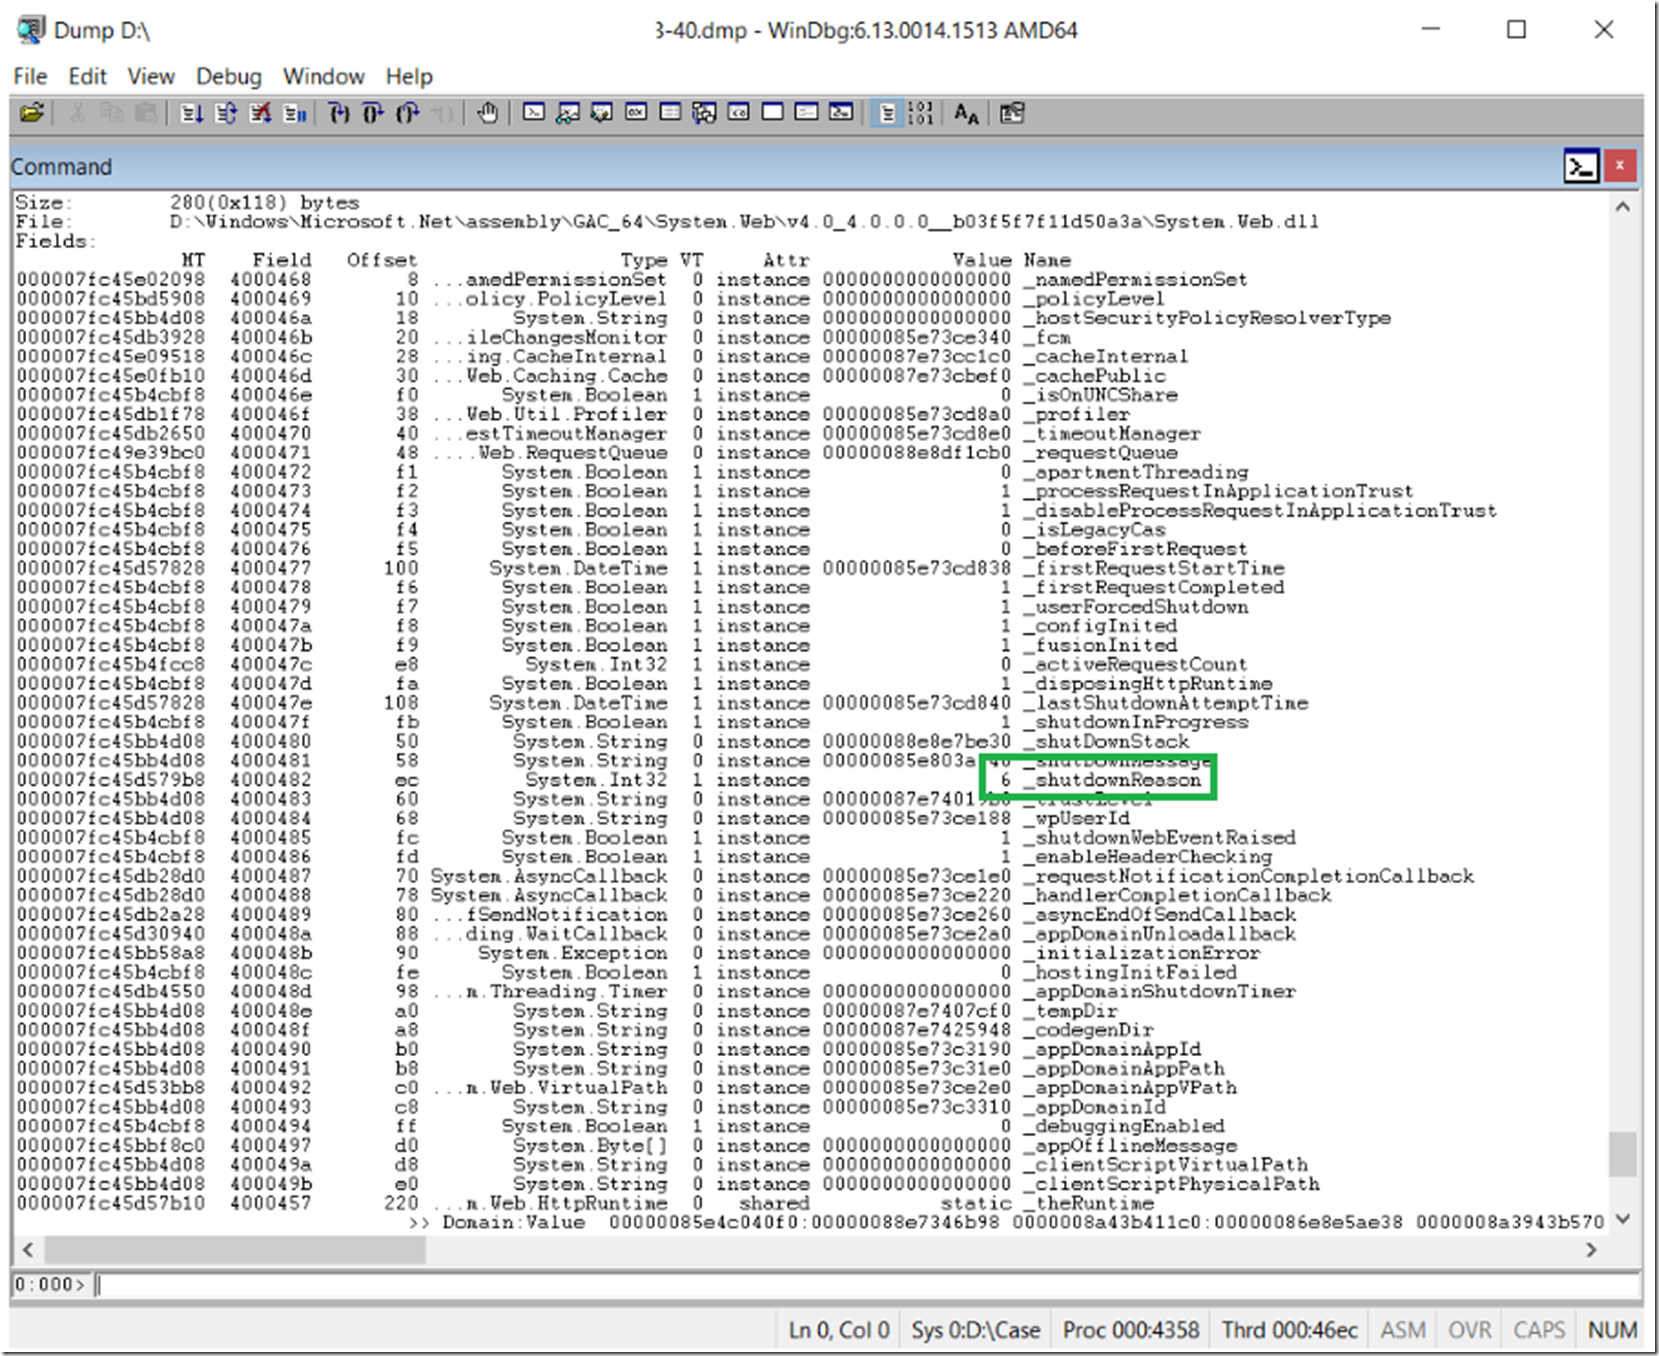Click the '_requestQueue' field name

1100,452
